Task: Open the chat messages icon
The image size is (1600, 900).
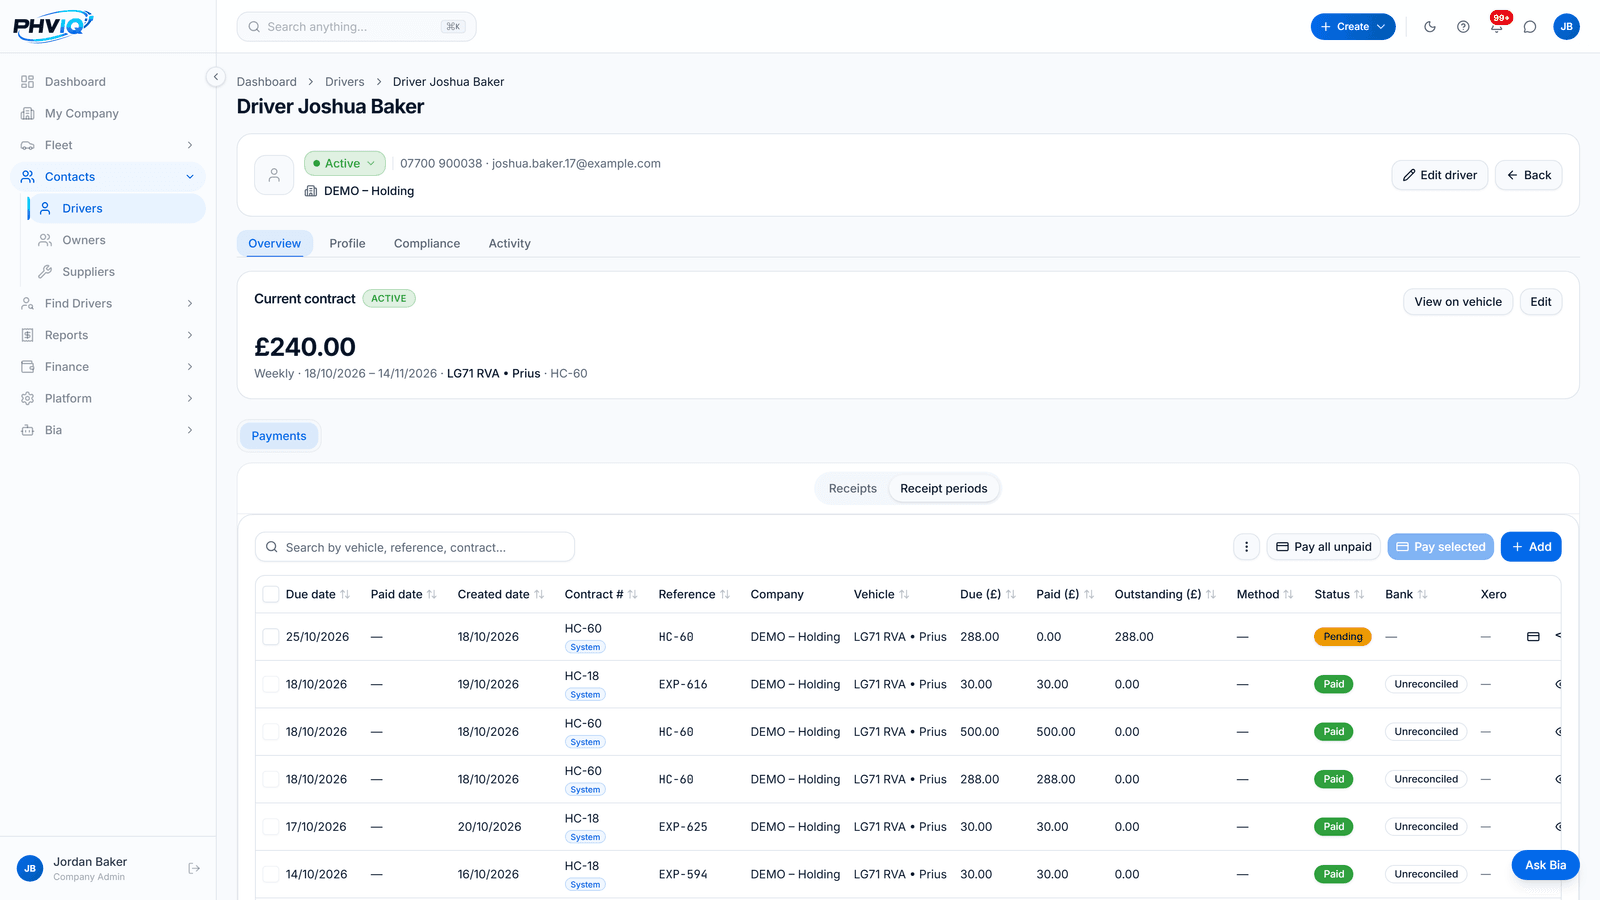Action: click(x=1530, y=27)
